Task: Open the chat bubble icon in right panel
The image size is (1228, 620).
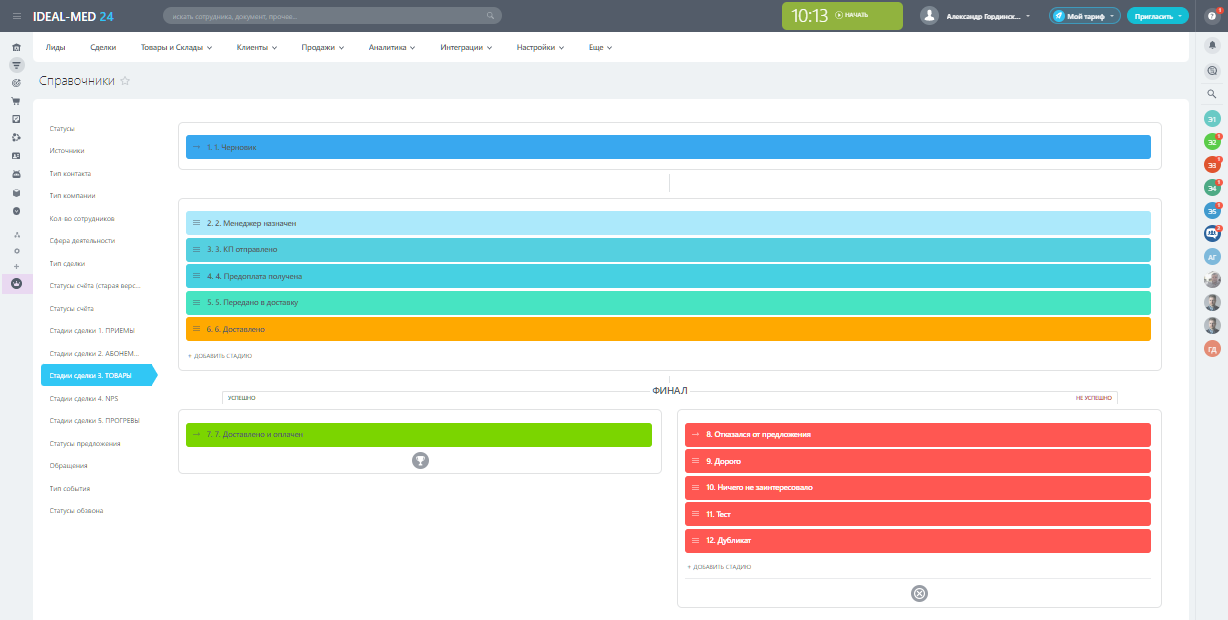Action: tap(1212, 70)
